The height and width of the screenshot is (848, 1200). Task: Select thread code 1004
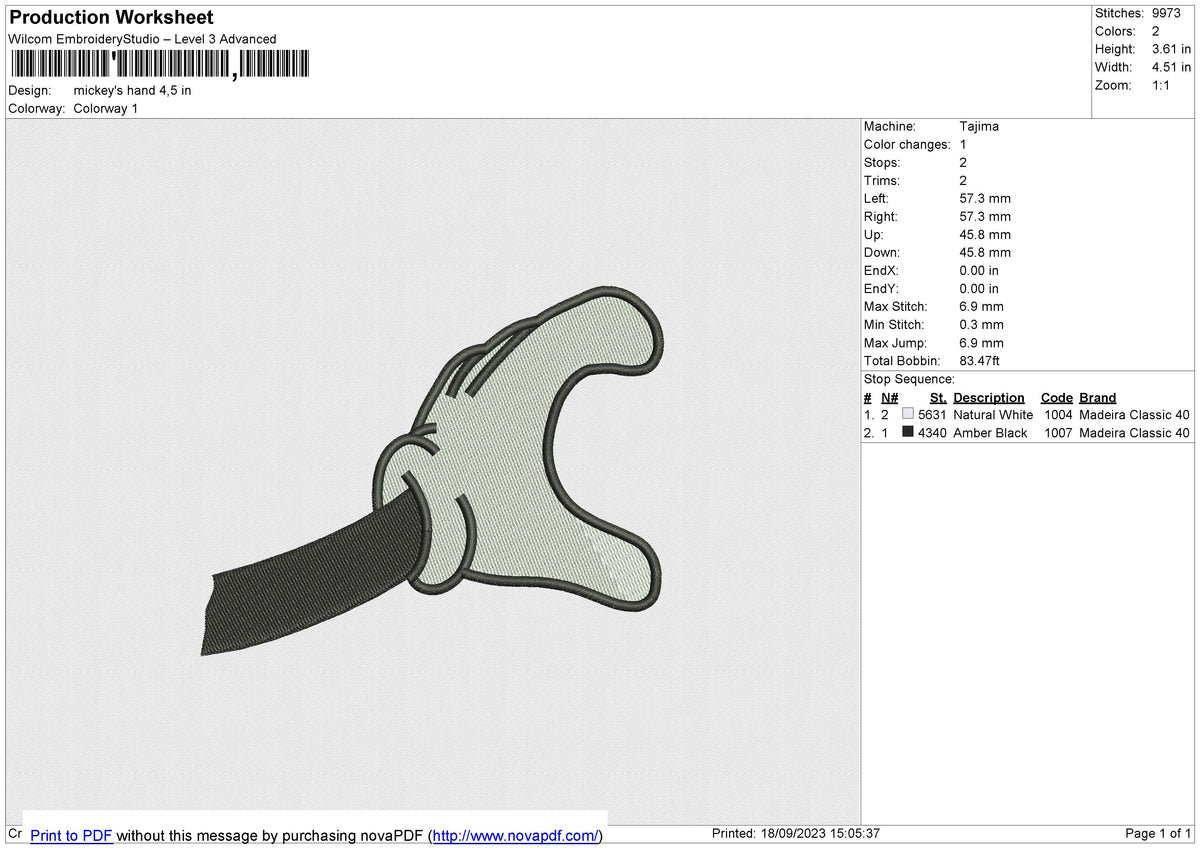click(1059, 415)
